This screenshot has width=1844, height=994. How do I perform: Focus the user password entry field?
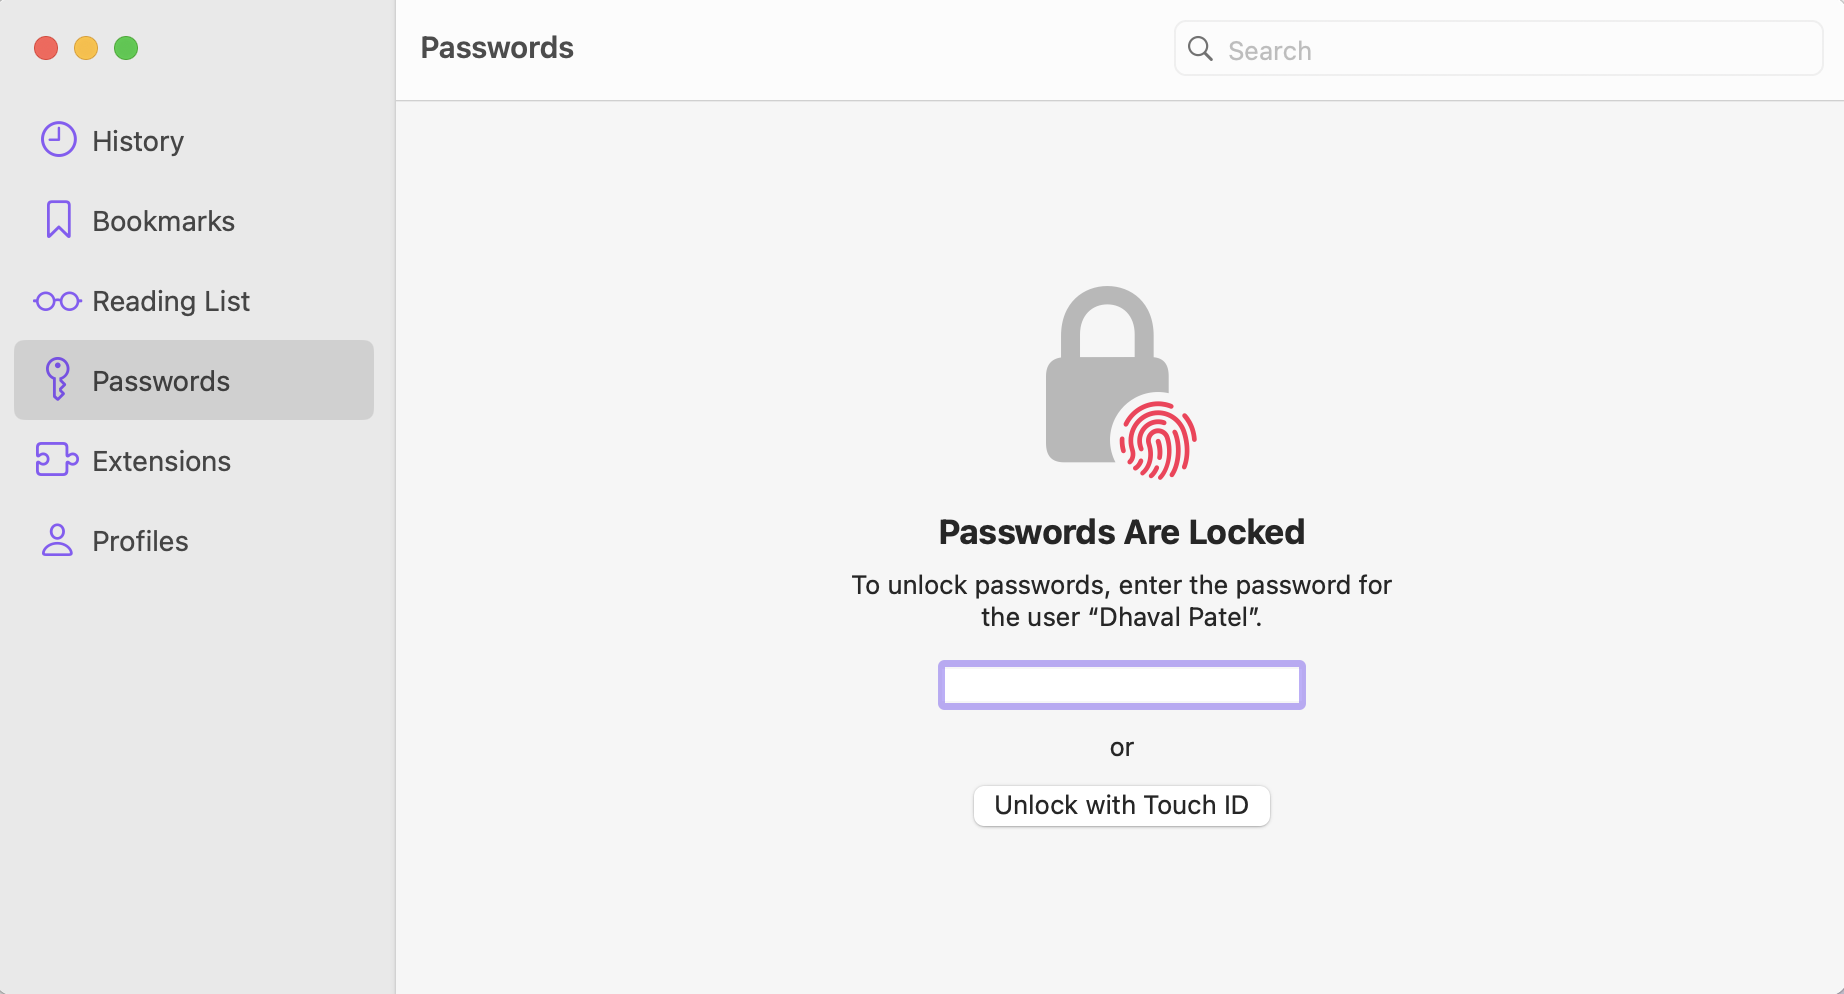(1121, 685)
